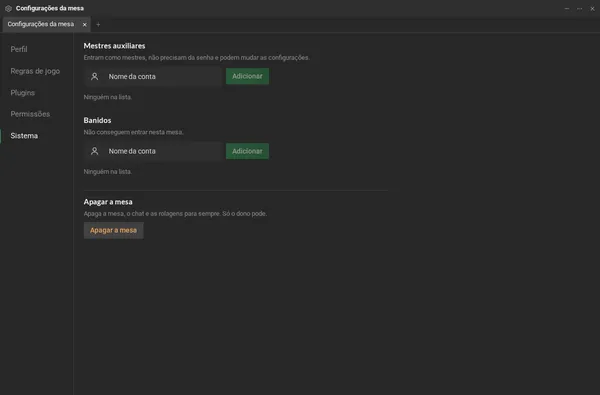Focus the Nome da conta field under Mestres auxiliares
Screen dimensions: 600x395
click(153, 77)
